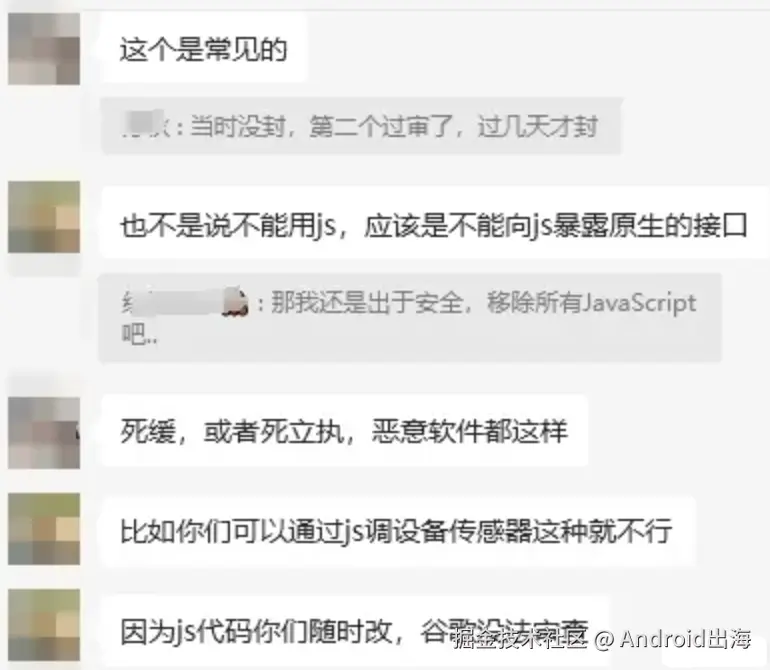Open avatar beside the 比如你们可以通过js message

(44, 529)
